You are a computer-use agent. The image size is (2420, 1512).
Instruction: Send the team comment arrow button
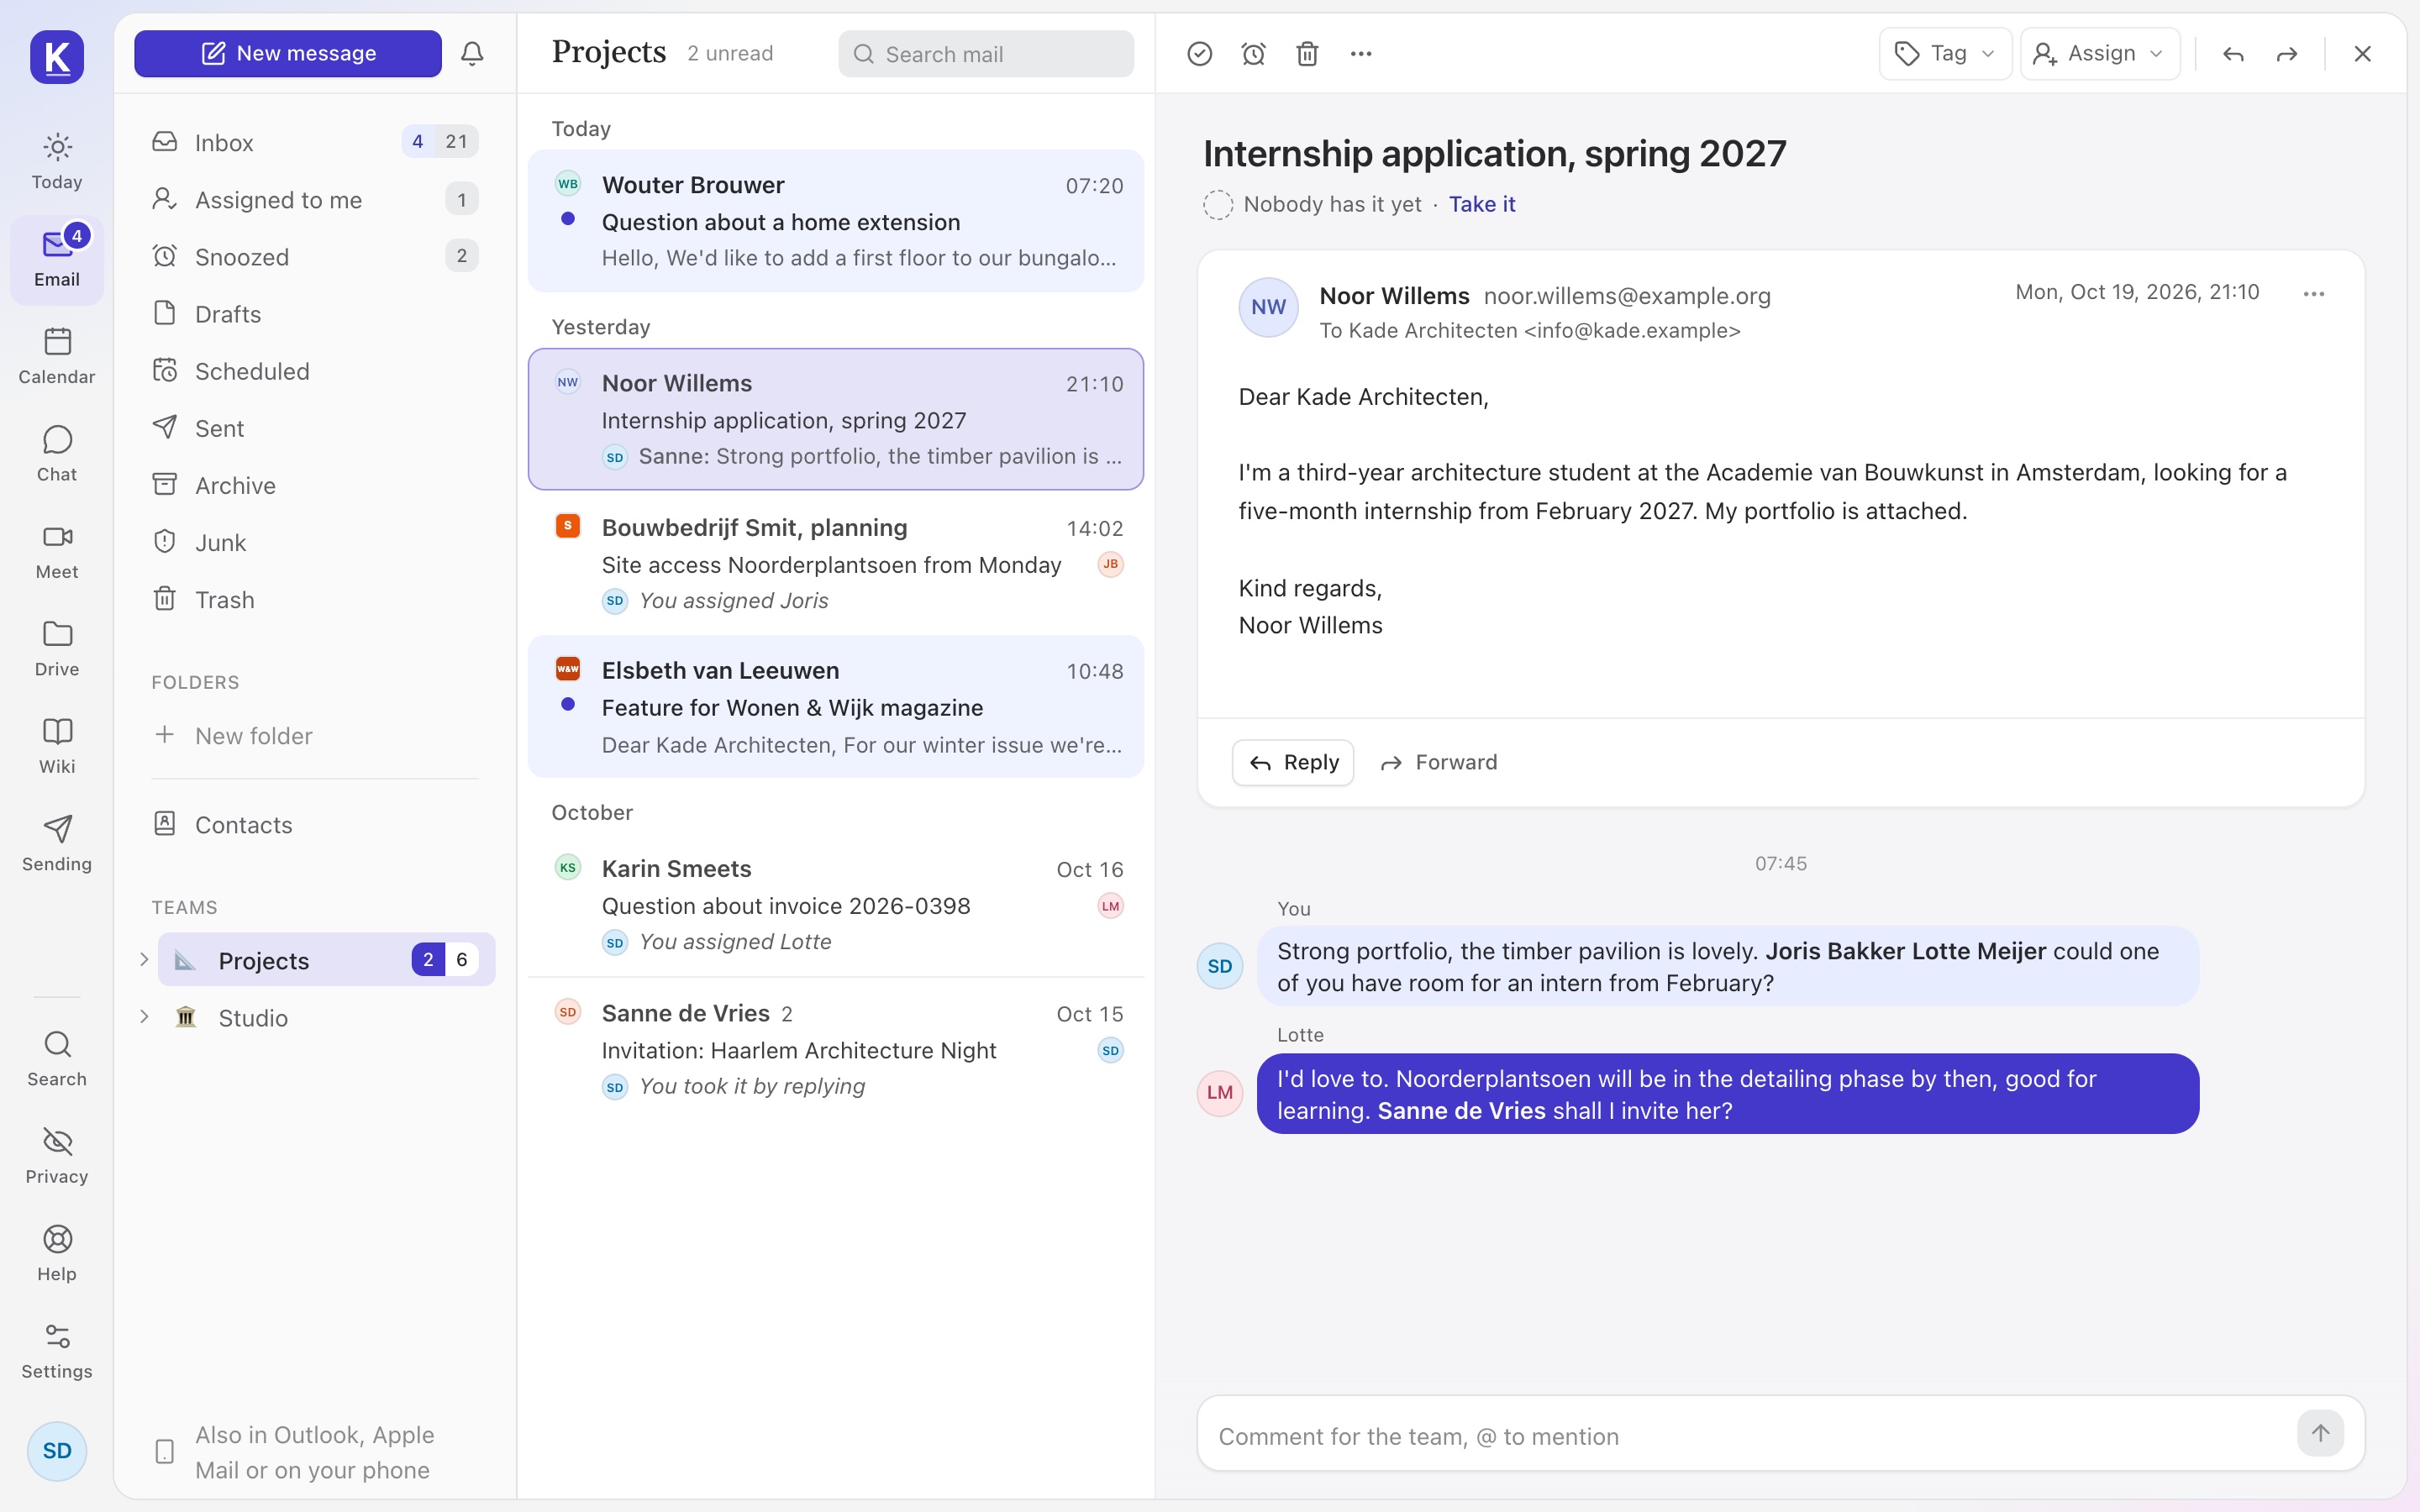tap(2320, 1433)
